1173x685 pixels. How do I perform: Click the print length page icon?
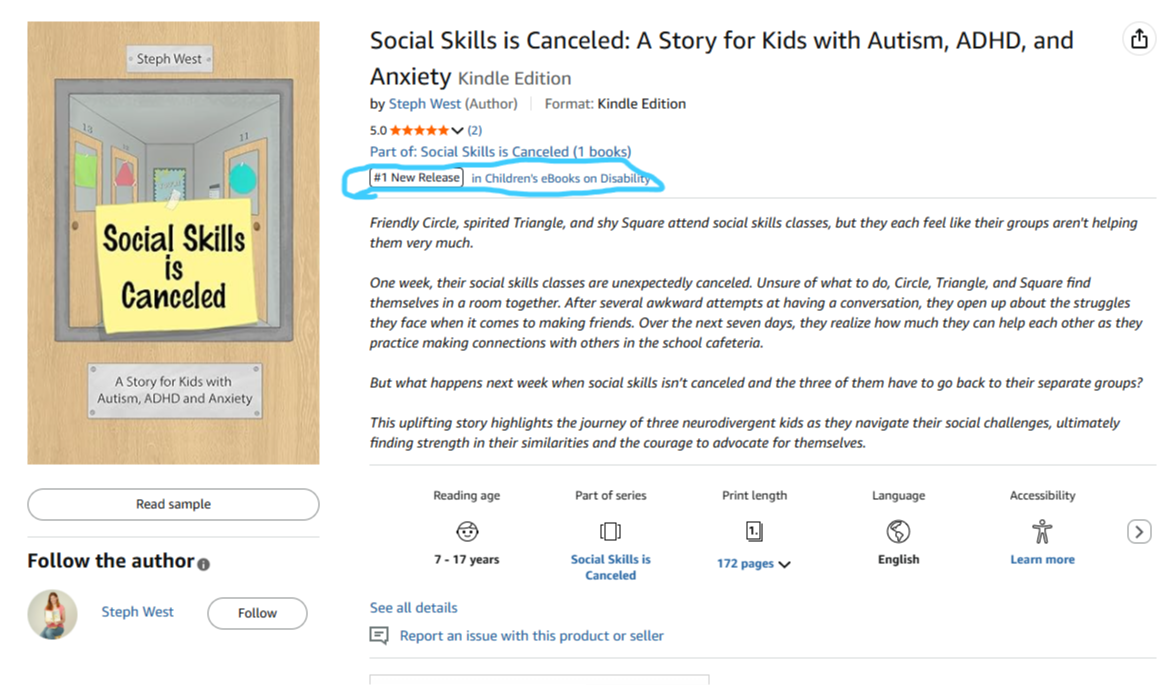tap(754, 530)
